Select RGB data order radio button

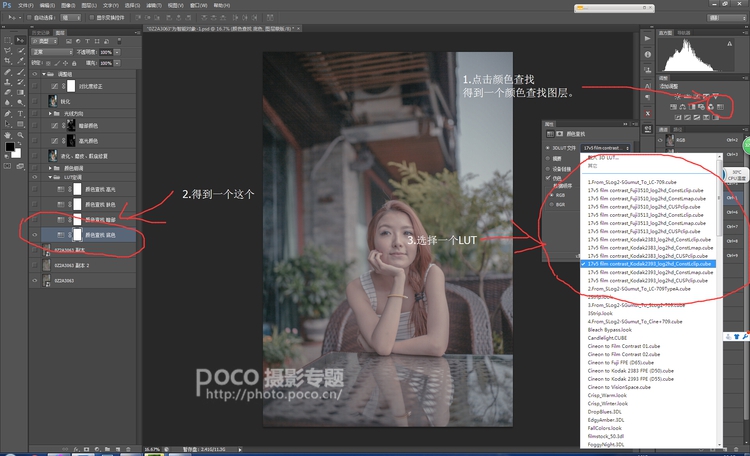click(x=552, y=195)
